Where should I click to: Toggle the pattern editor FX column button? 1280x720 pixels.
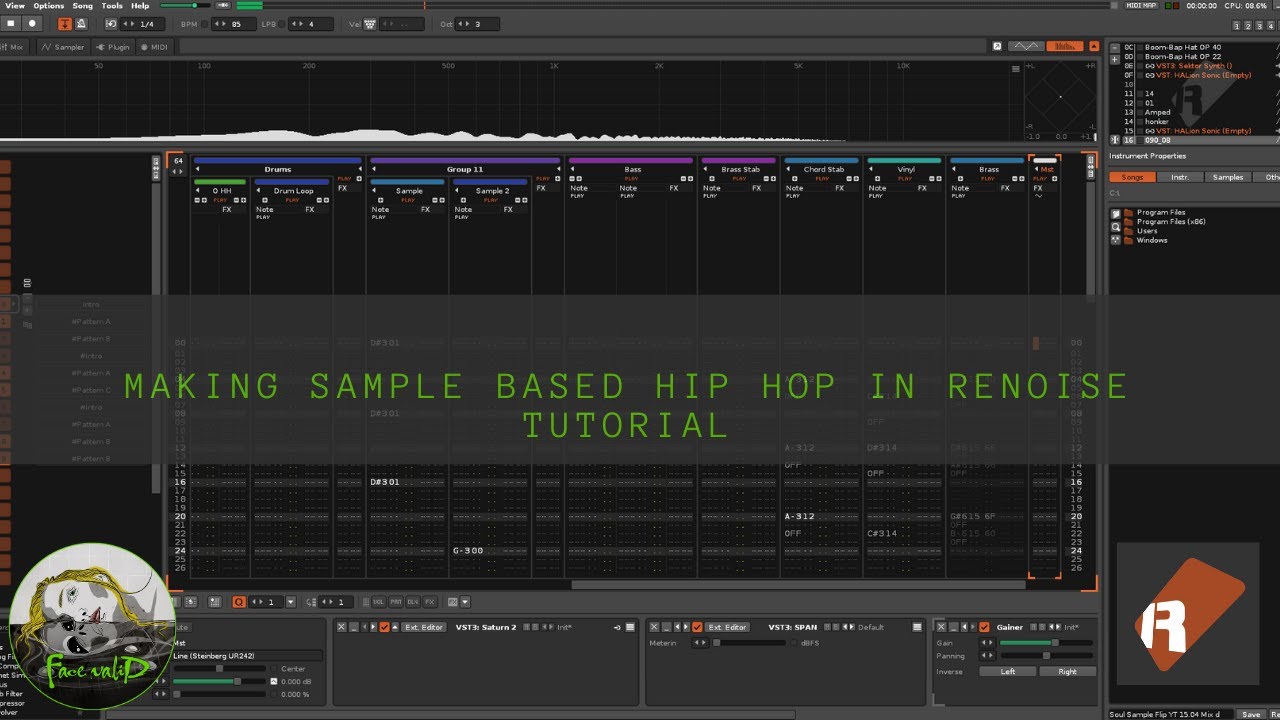[x=429, y=602]
